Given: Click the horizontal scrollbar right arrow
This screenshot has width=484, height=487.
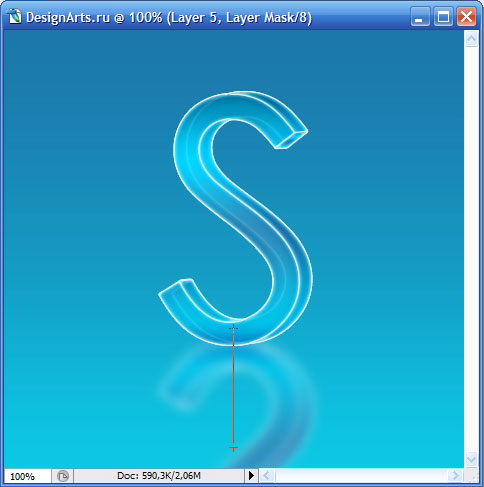Looking at the screenshot, I should tap(455, 475).
